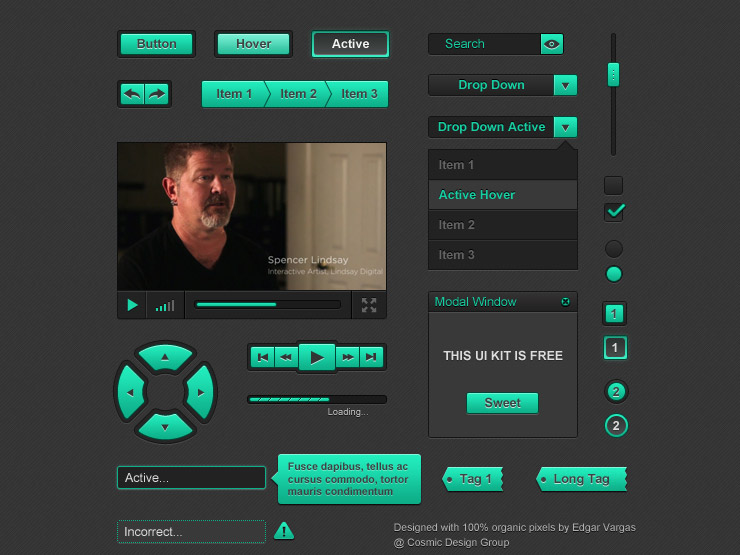The width and height of the screenshot is (740, 555).
Task: Click the Cosmic Design Group credit text
Action: (452, 543)
